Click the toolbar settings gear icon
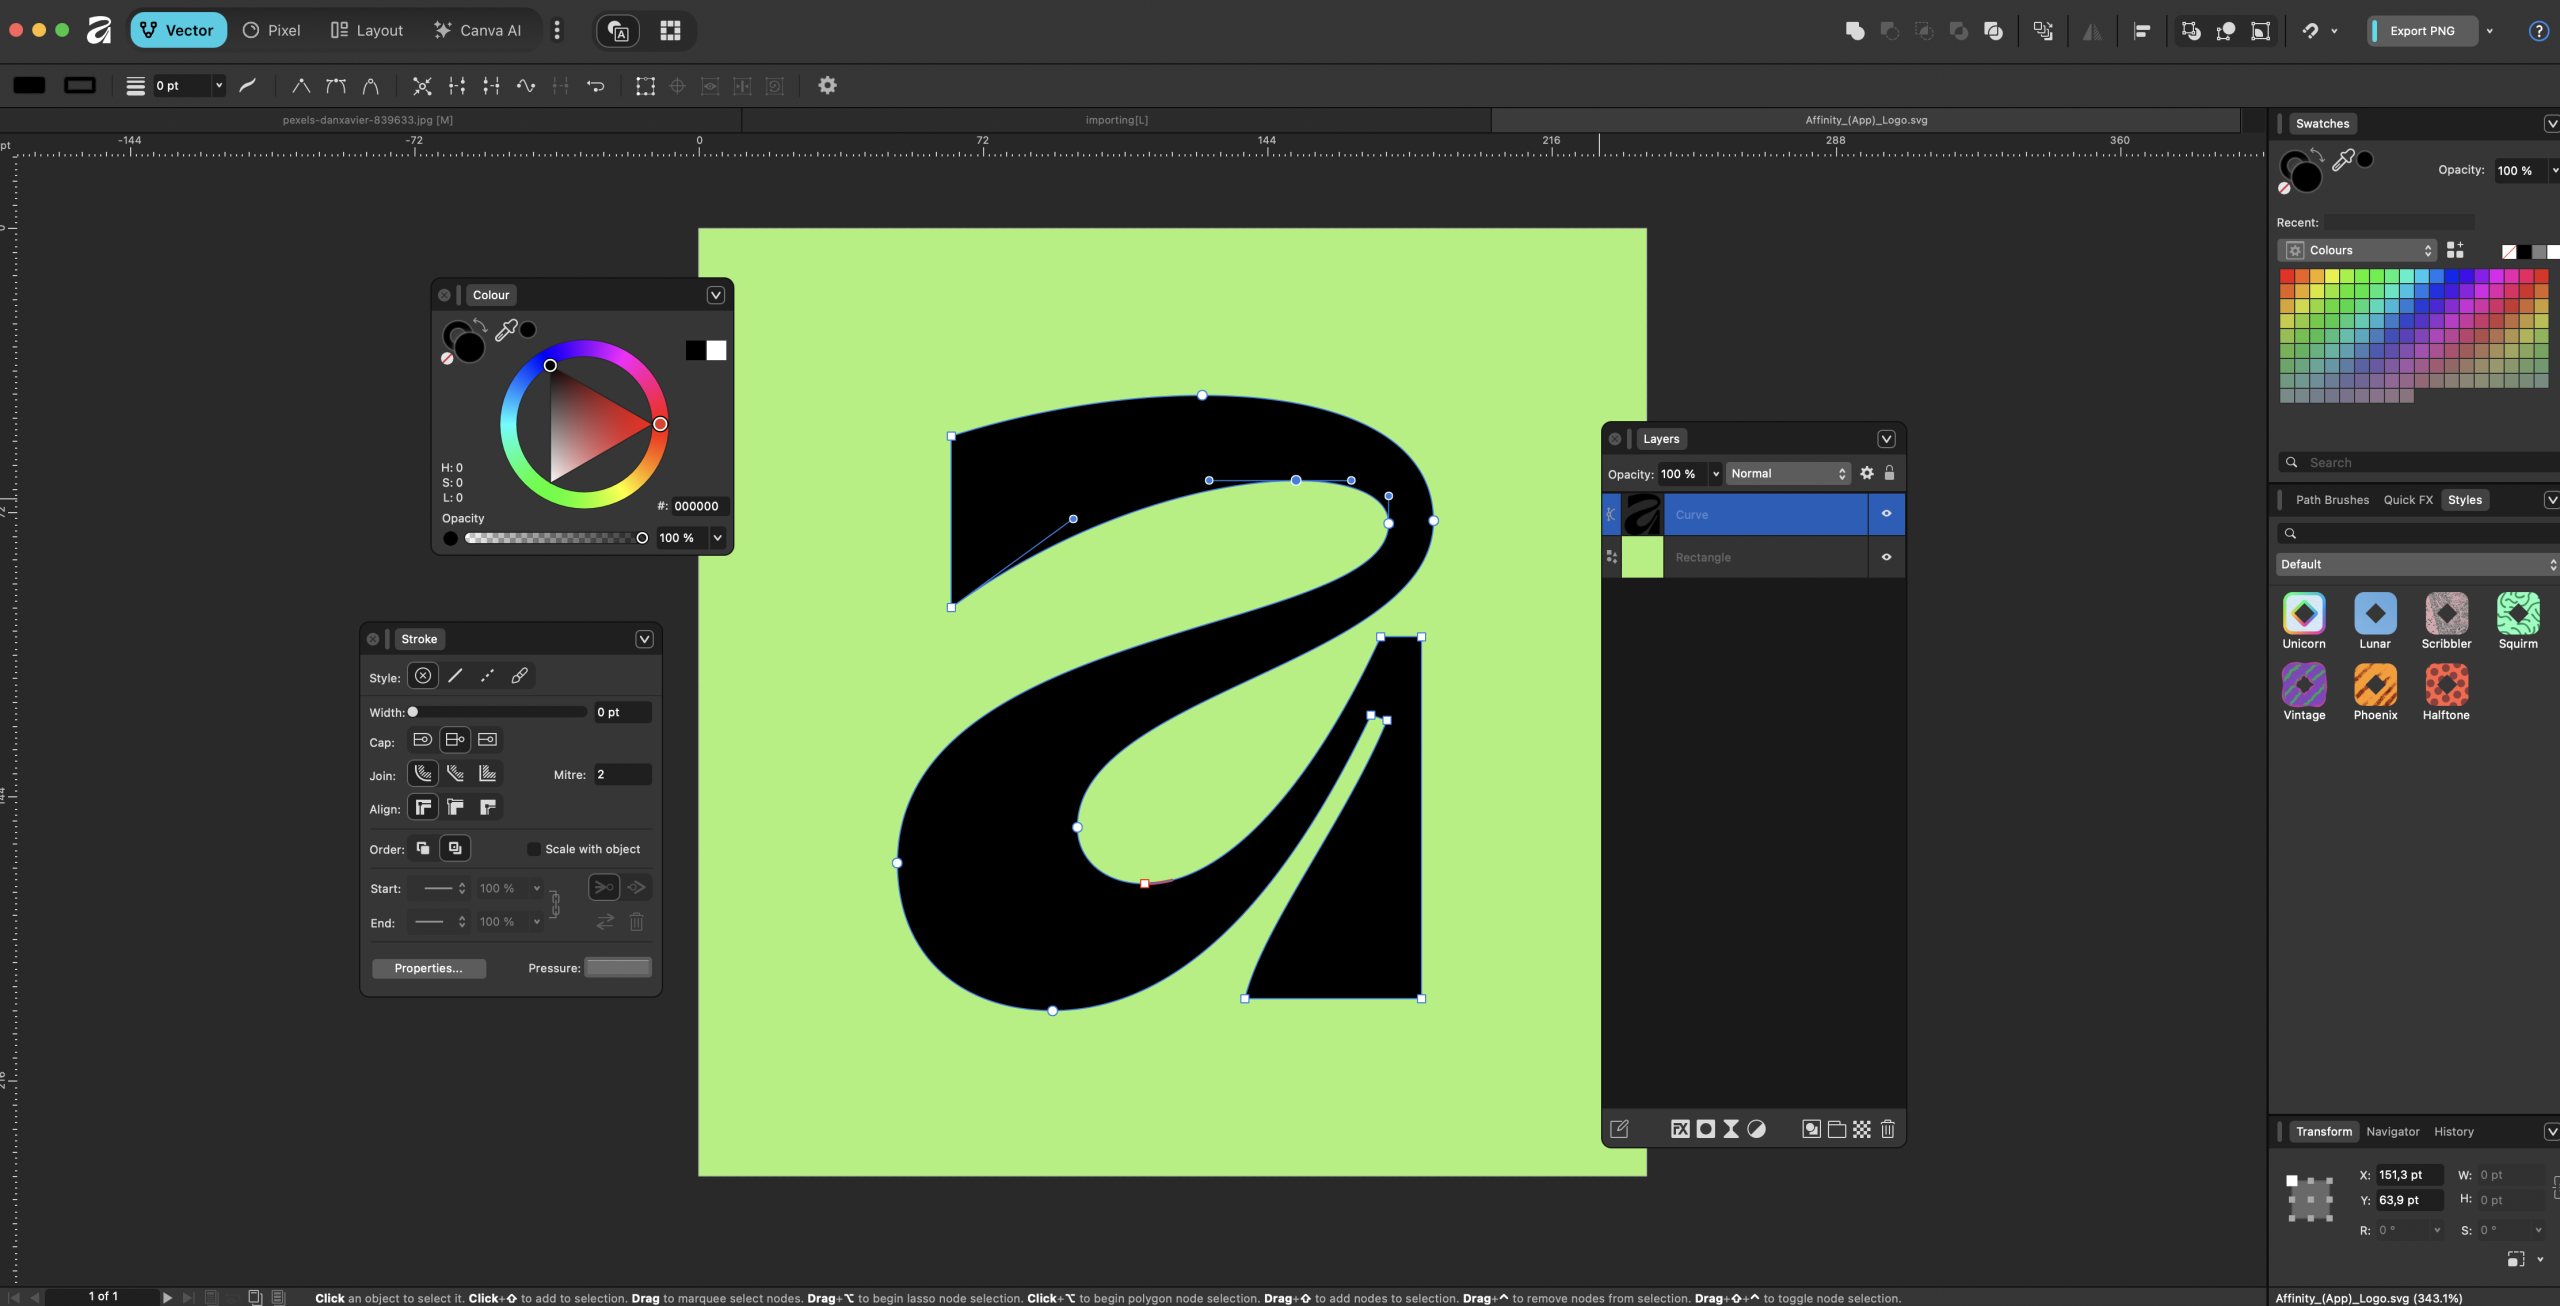2560x1306 pixels. point(827,86)
